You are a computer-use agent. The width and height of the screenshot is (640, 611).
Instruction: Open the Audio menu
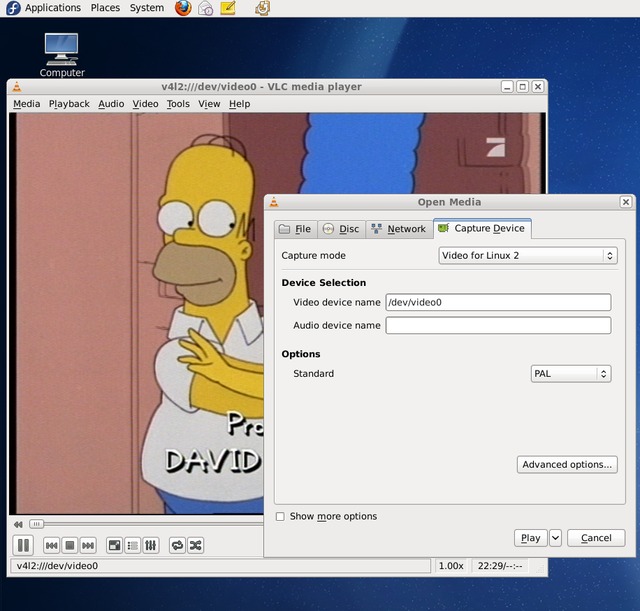click(111, 104)
